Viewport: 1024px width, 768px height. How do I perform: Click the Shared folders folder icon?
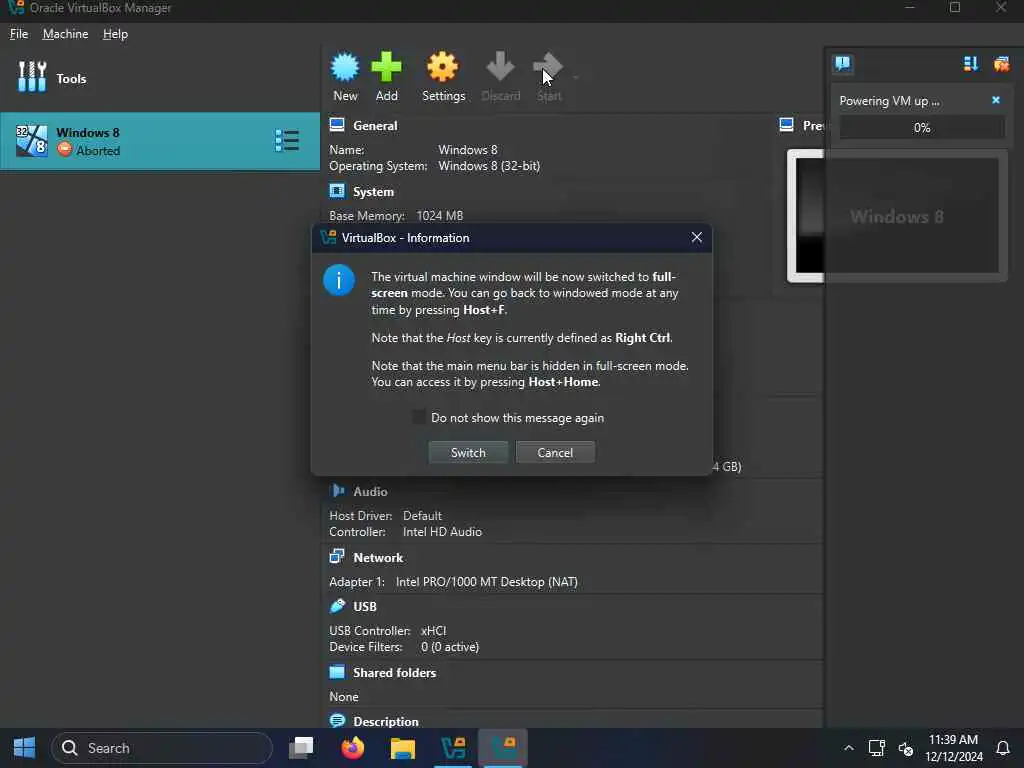tap(337, 672)
